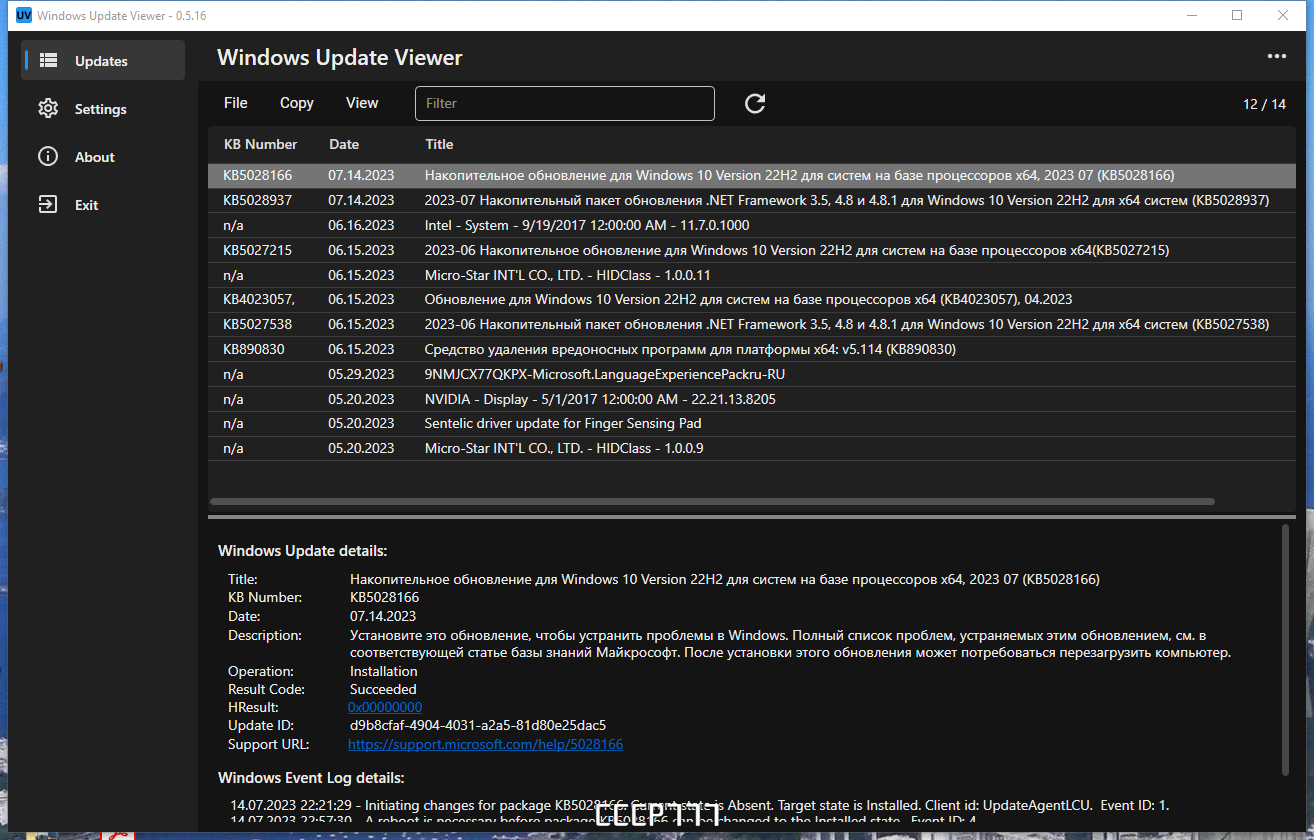Select the KB5028937 .NET Framework update row
This screenshot has width=1314, height=840.
tap(752, 200)
